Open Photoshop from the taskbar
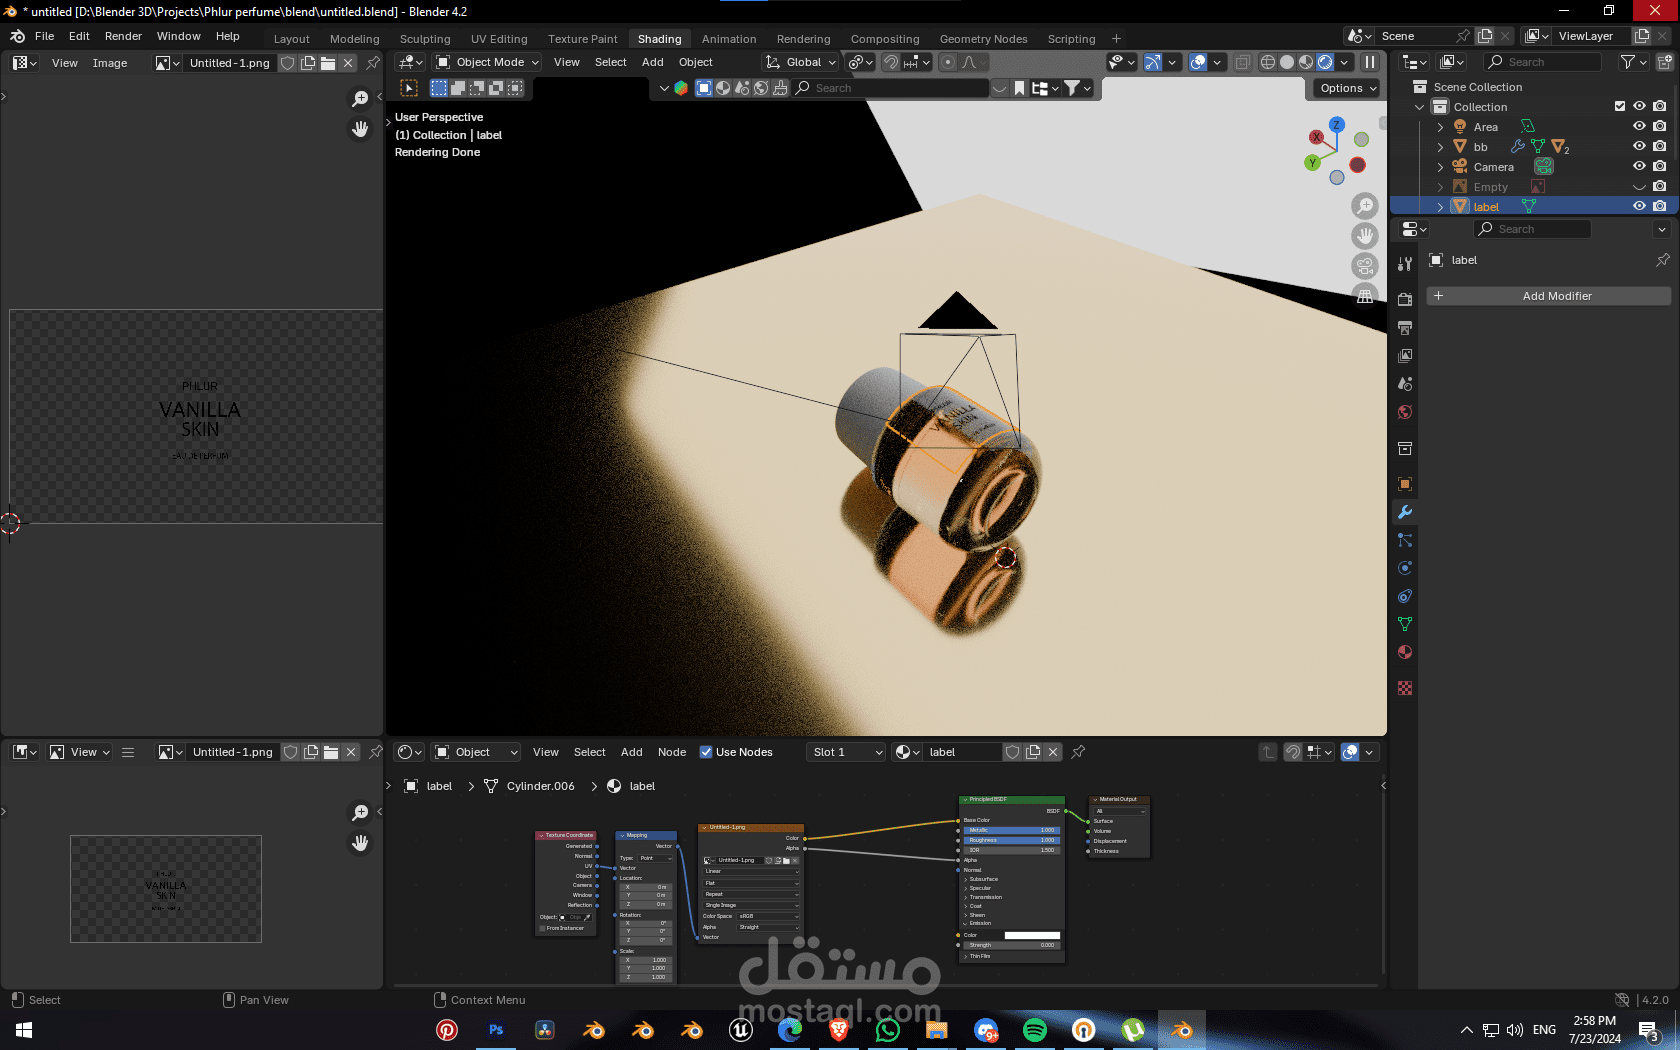 point(496,1030)
